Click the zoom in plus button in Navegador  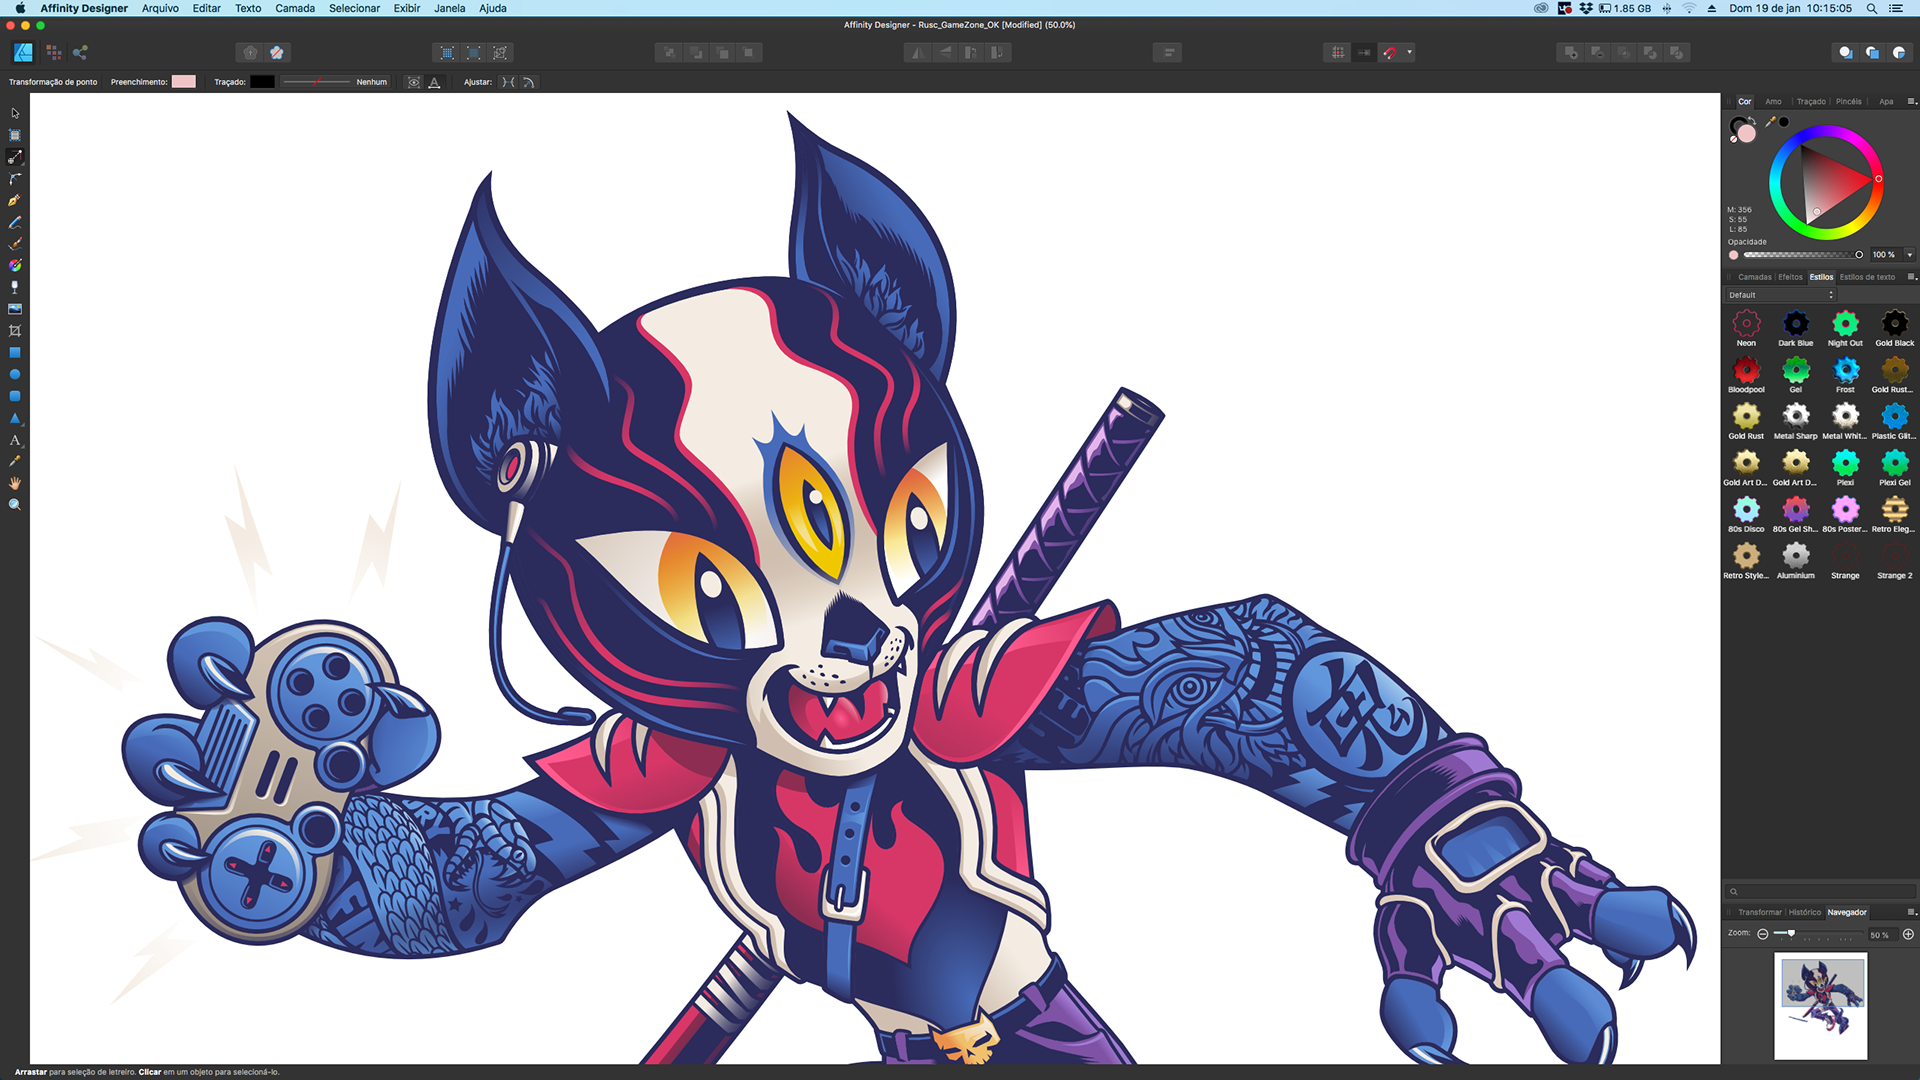(1908, 934)
